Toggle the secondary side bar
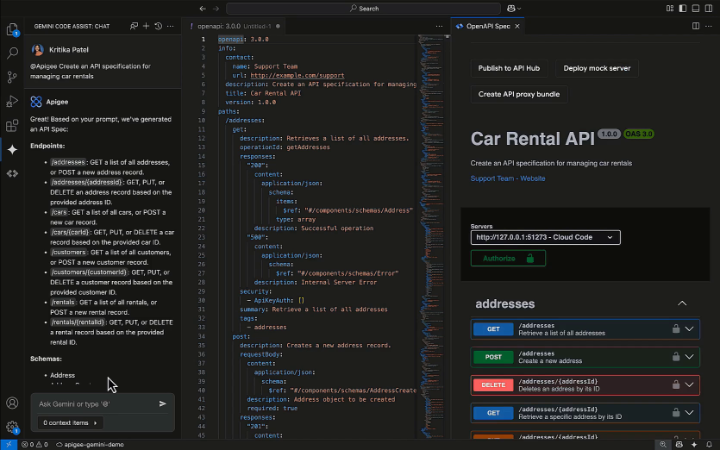The height and width of the screenshot is (450, 720). [709, 8]
